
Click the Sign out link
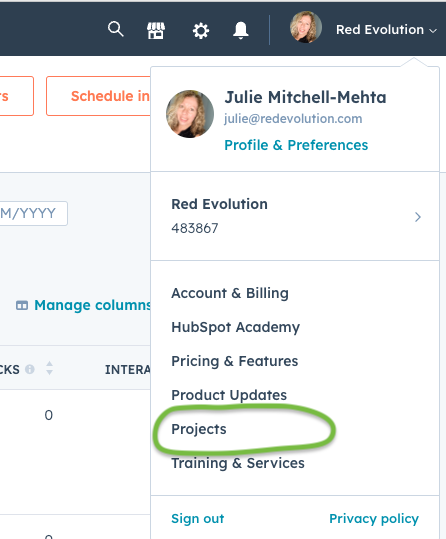(198, 519)
